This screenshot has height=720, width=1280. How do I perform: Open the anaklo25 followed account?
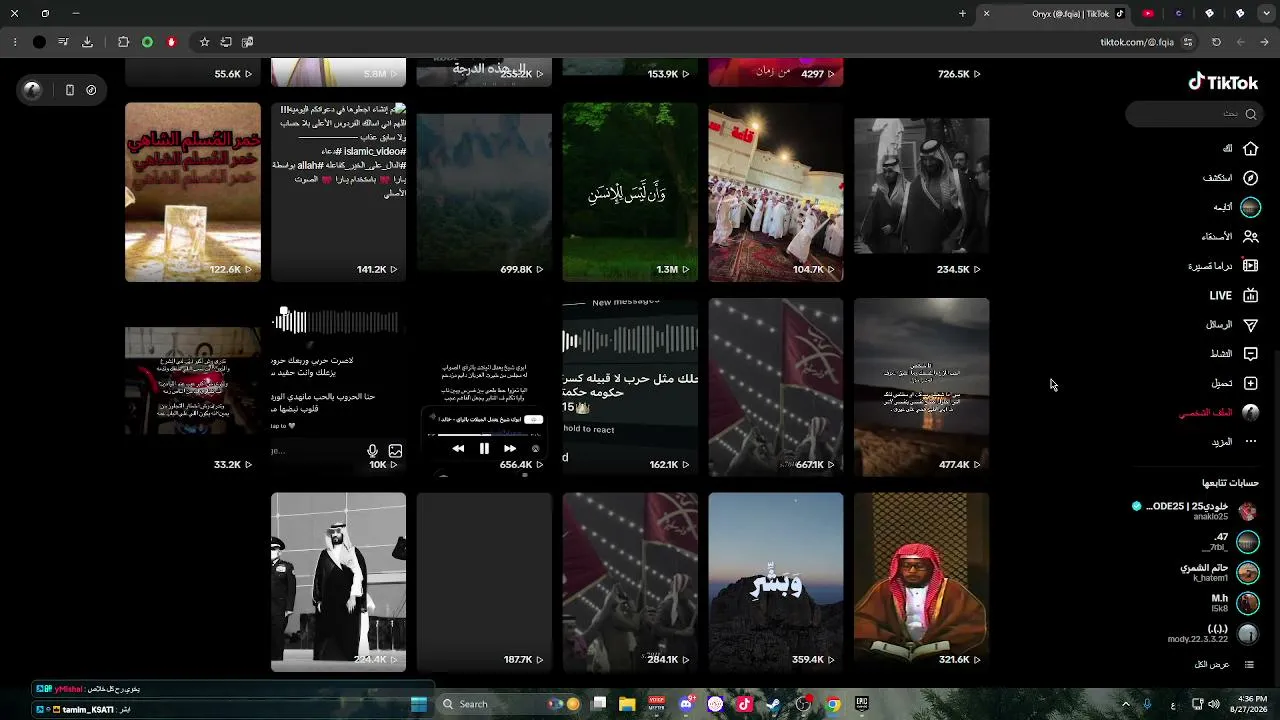1194,511
